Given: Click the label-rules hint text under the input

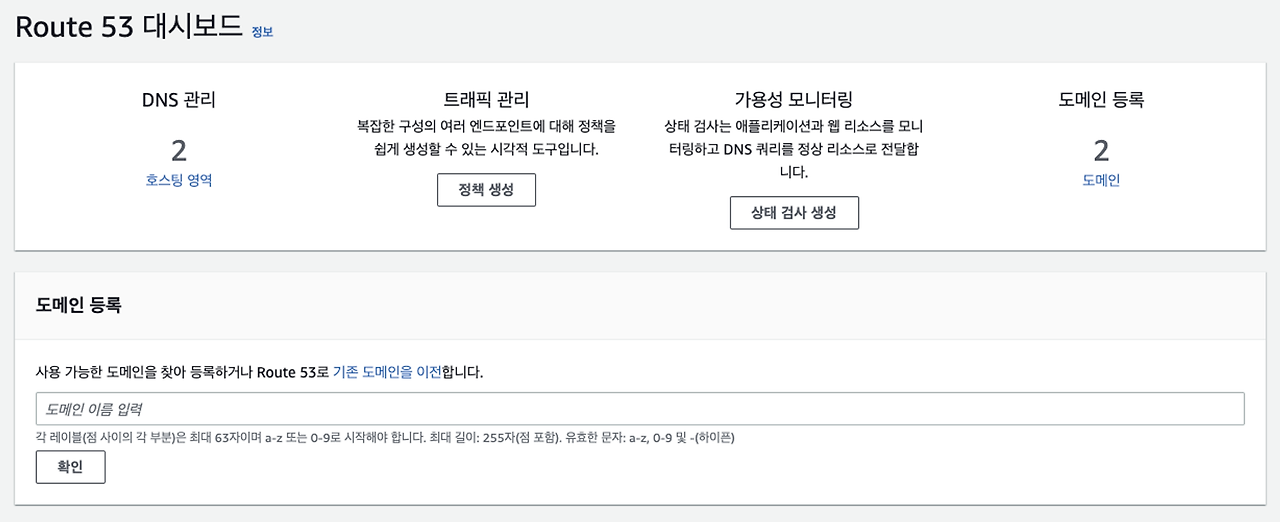Looking at the screenshot, I should [385, 438].
